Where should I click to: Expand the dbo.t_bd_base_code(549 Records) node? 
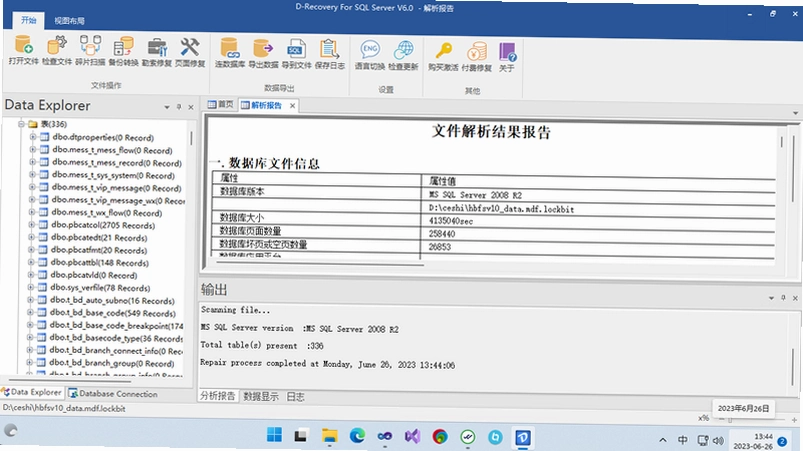(31, 312)
